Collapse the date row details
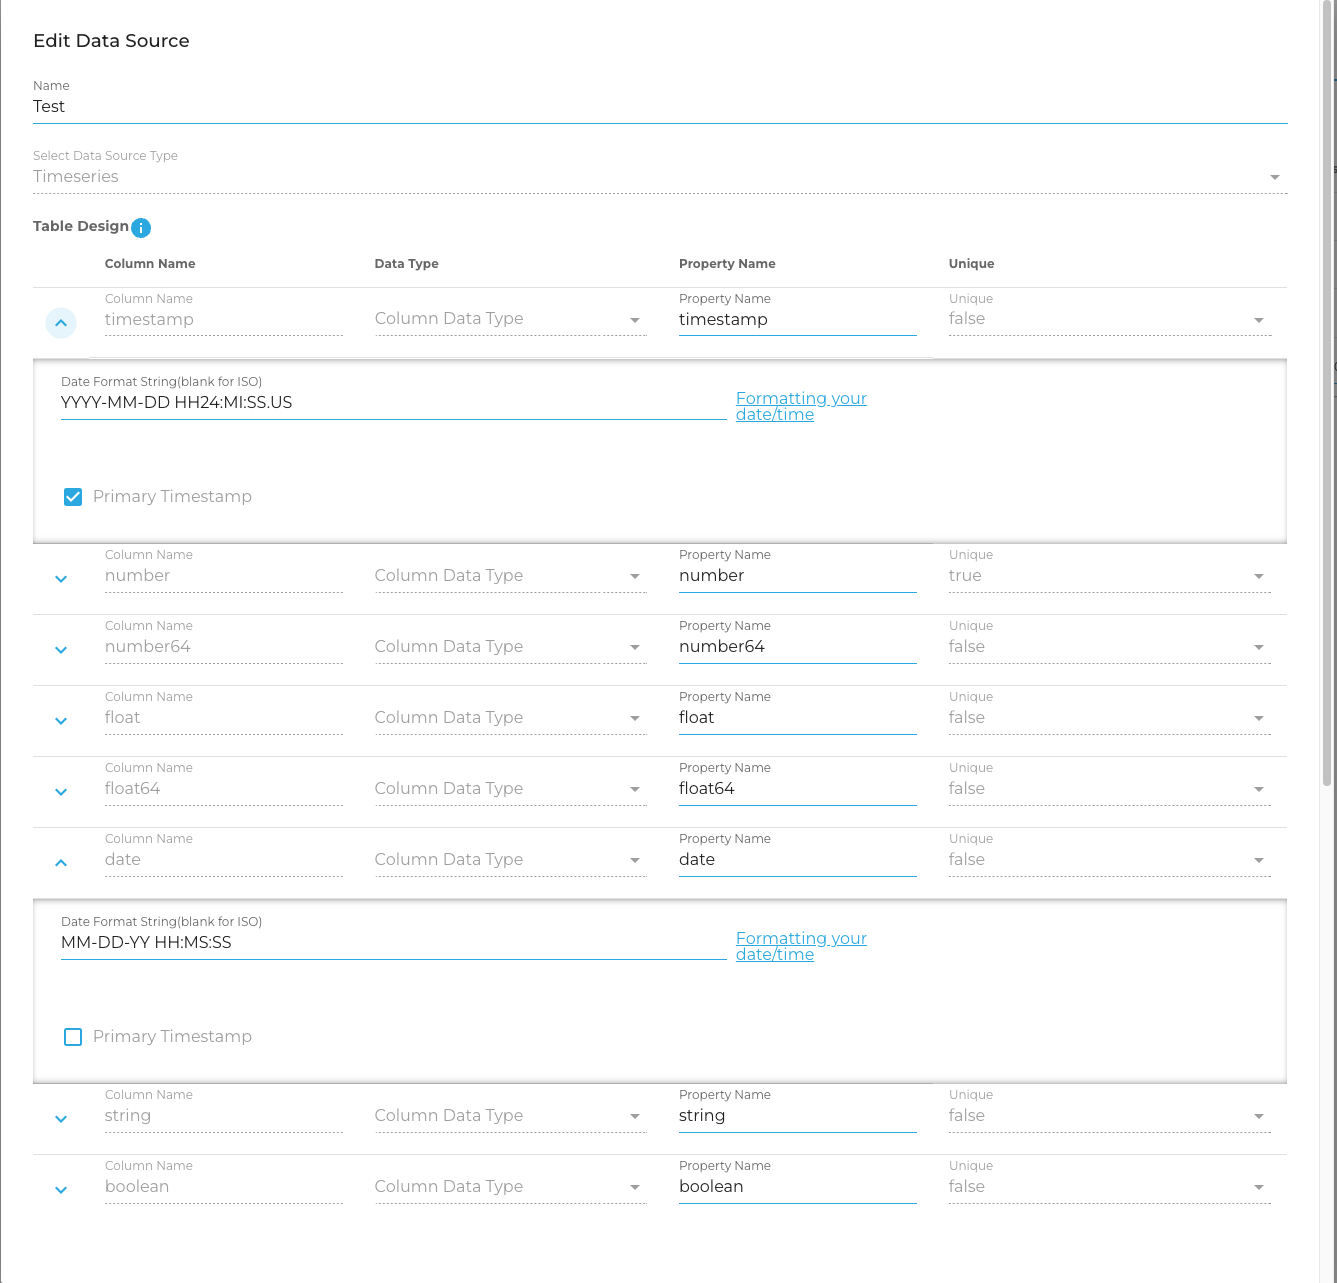Image resolution: width=1337 pixels, height=1283 pixels. pyautogui.click(x=61, y=863)
